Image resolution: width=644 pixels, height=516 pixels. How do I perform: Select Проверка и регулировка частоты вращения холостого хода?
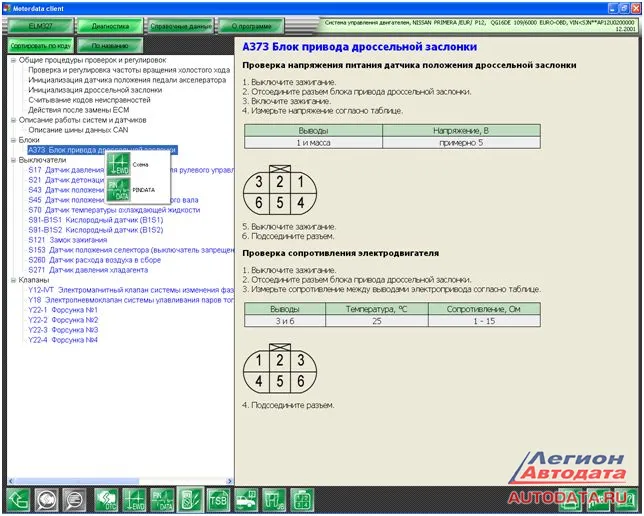[129, 70]
